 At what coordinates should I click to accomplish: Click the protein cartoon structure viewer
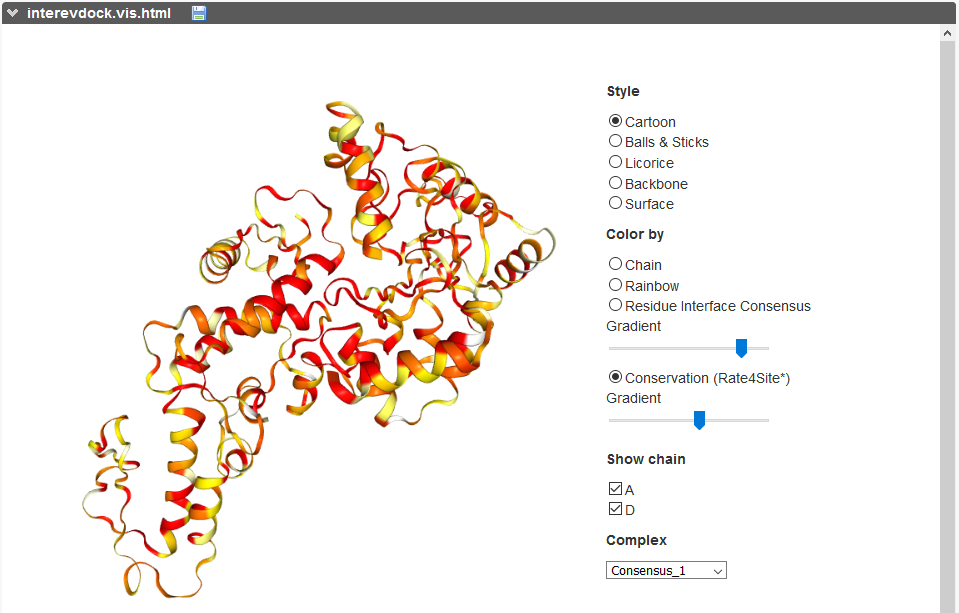318,349
